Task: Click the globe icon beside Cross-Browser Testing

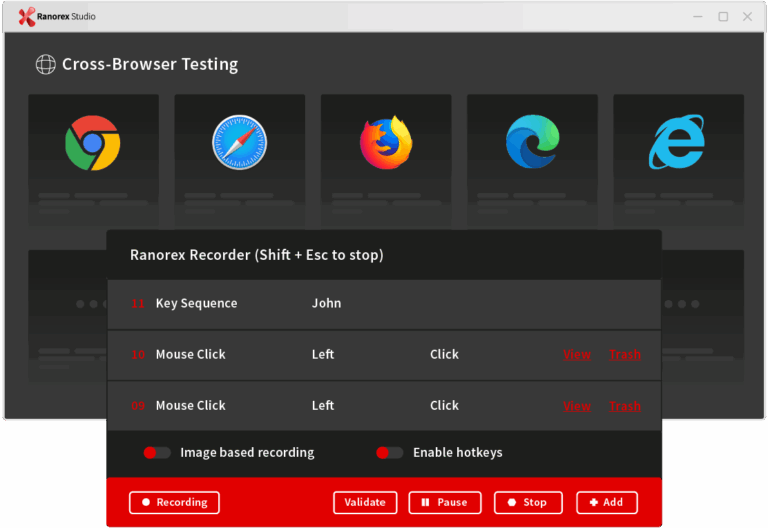Action: [x=46, y=64]
